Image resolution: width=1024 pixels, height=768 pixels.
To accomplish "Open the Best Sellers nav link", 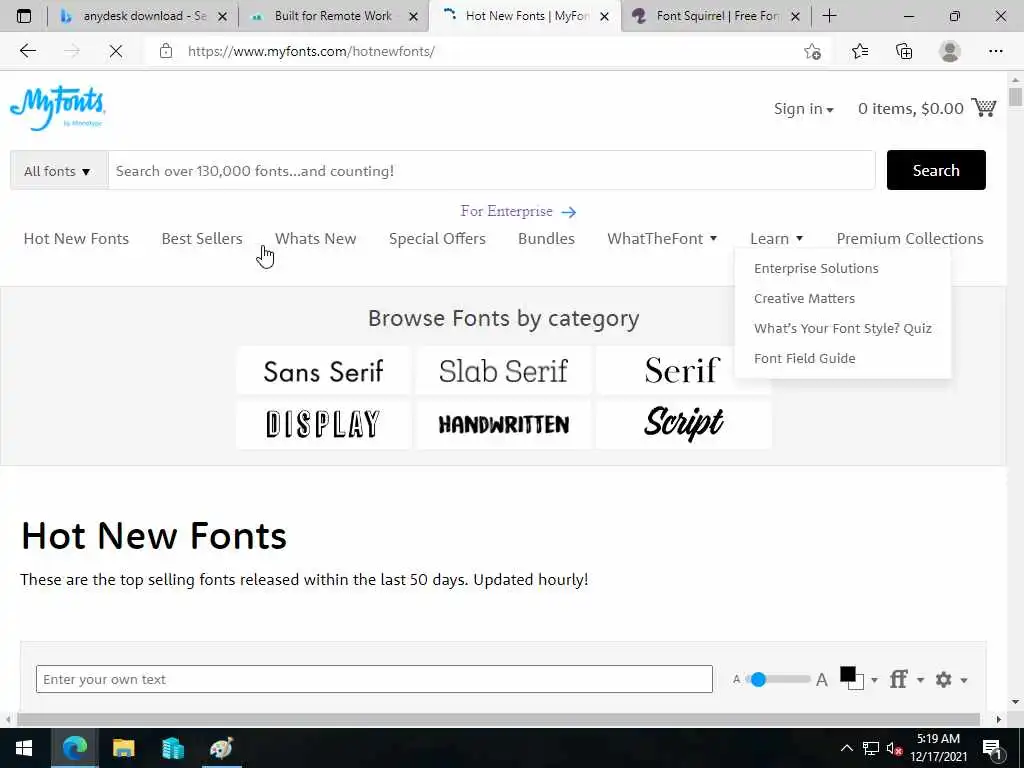I will pyautogui.click(x=202, y=239).
